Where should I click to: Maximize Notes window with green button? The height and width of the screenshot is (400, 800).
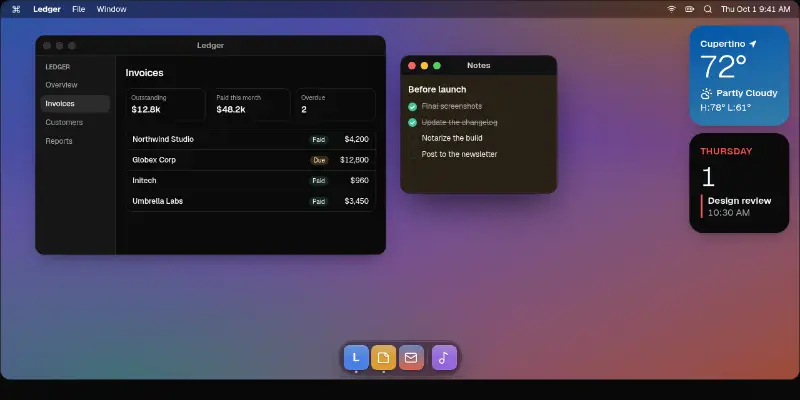point(437,66)
